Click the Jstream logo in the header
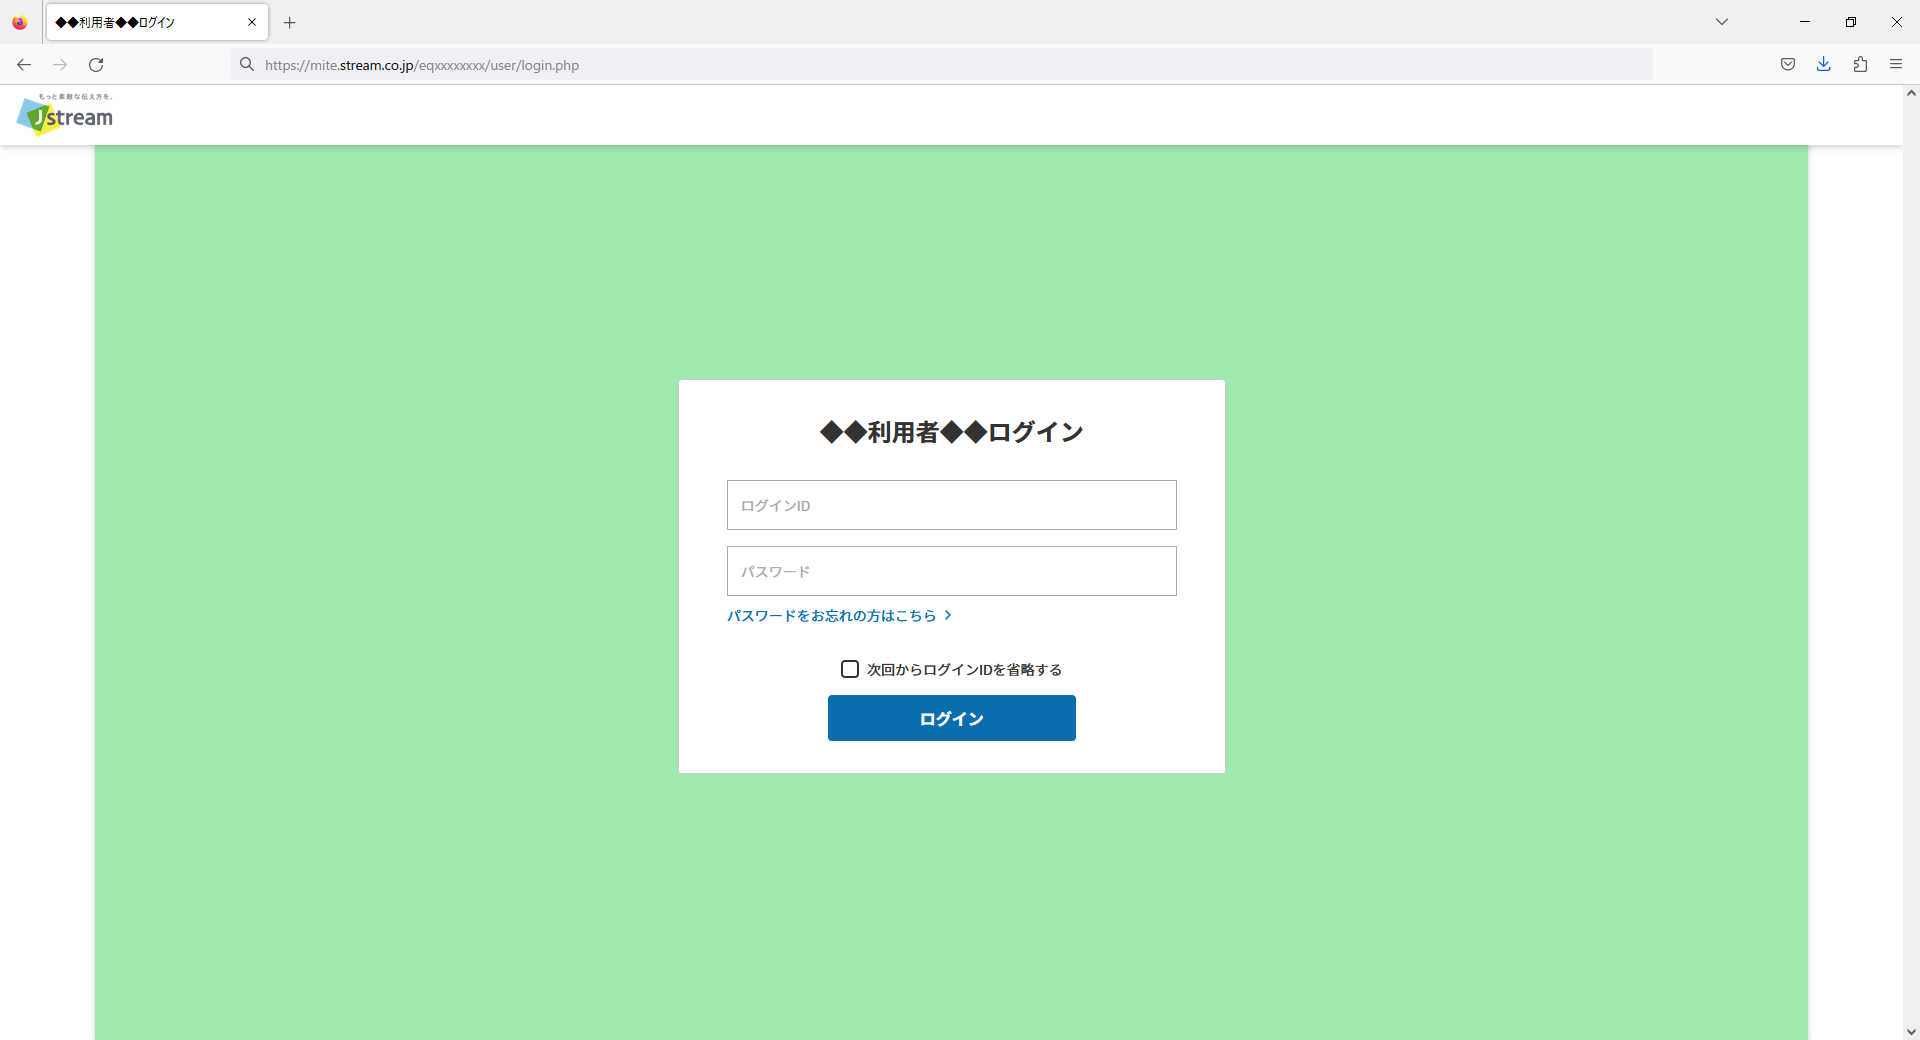Viewport: 1920px width, 1040px height. click(x=65, y=114)
